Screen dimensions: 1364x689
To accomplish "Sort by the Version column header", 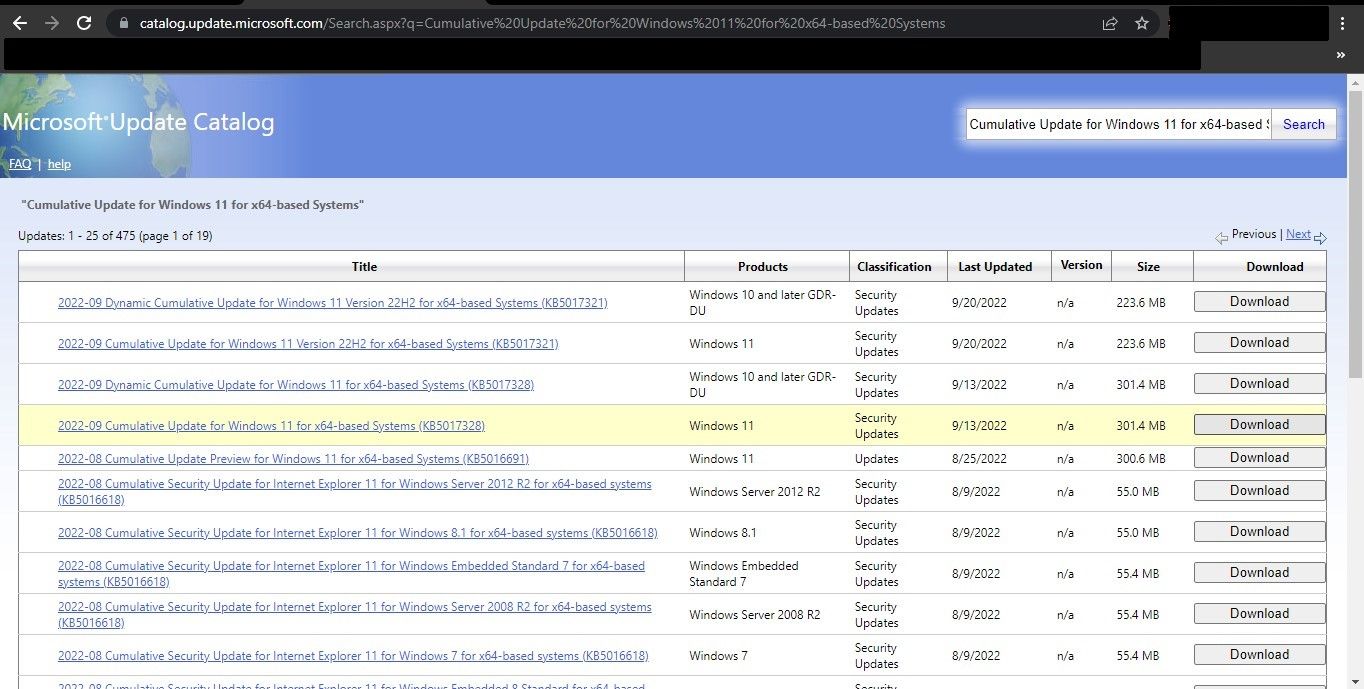I will point(1081,265).
